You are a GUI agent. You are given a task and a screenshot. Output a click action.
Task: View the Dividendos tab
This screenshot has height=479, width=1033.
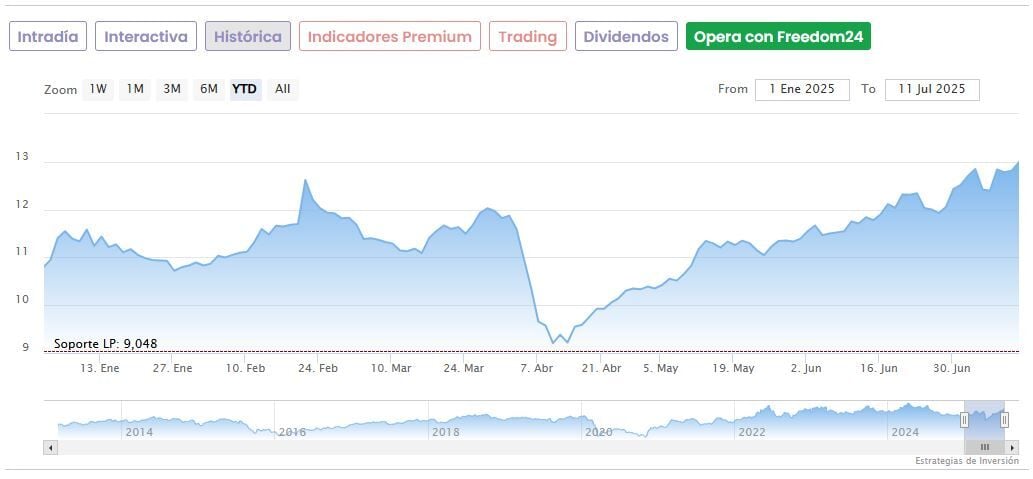coord(626,37)
